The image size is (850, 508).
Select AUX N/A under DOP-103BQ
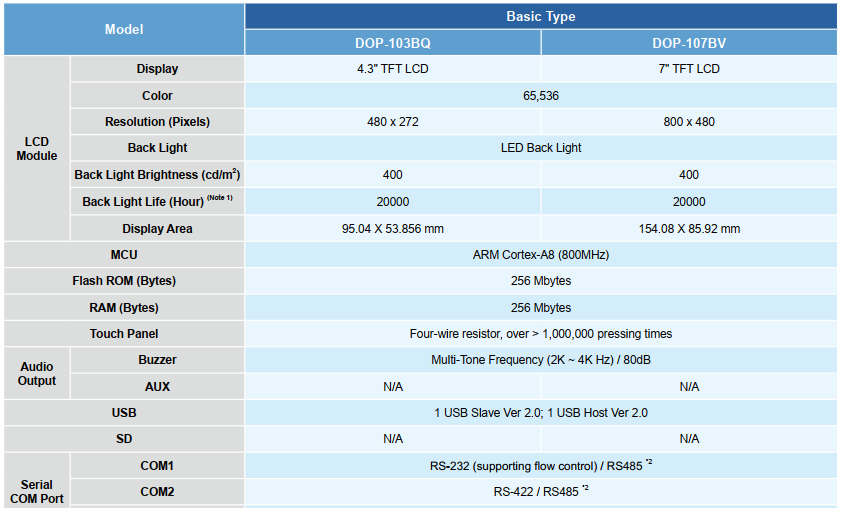pyautogui.click(x=392, y=387)
